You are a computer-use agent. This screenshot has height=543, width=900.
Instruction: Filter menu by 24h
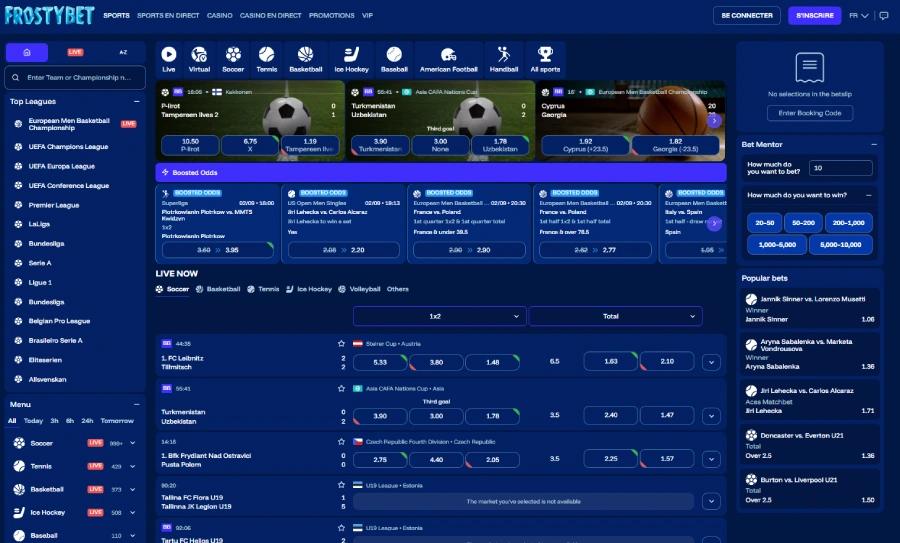pos(87,421)
